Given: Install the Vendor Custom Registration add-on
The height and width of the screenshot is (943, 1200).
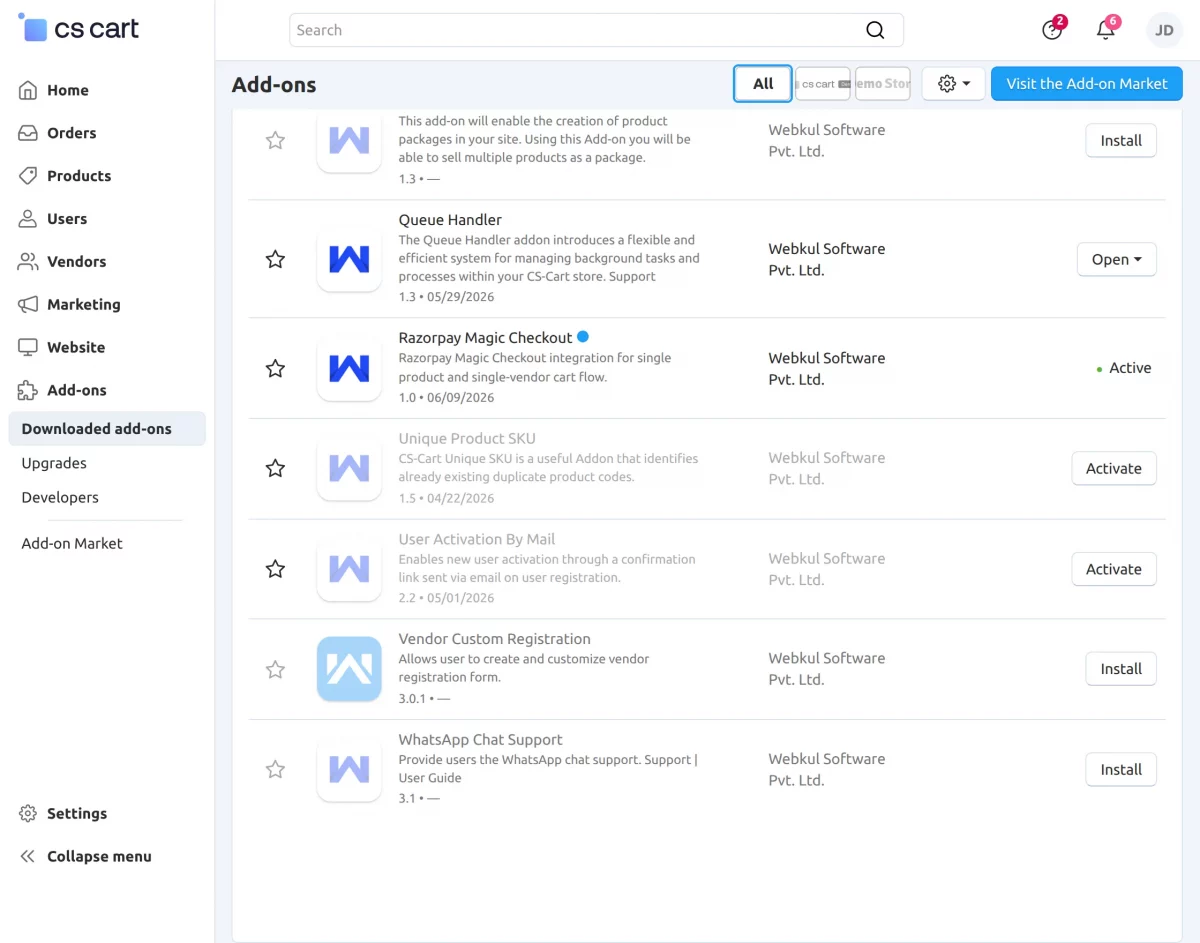Looking at the screenshot, I should [x=1121, y=670].
